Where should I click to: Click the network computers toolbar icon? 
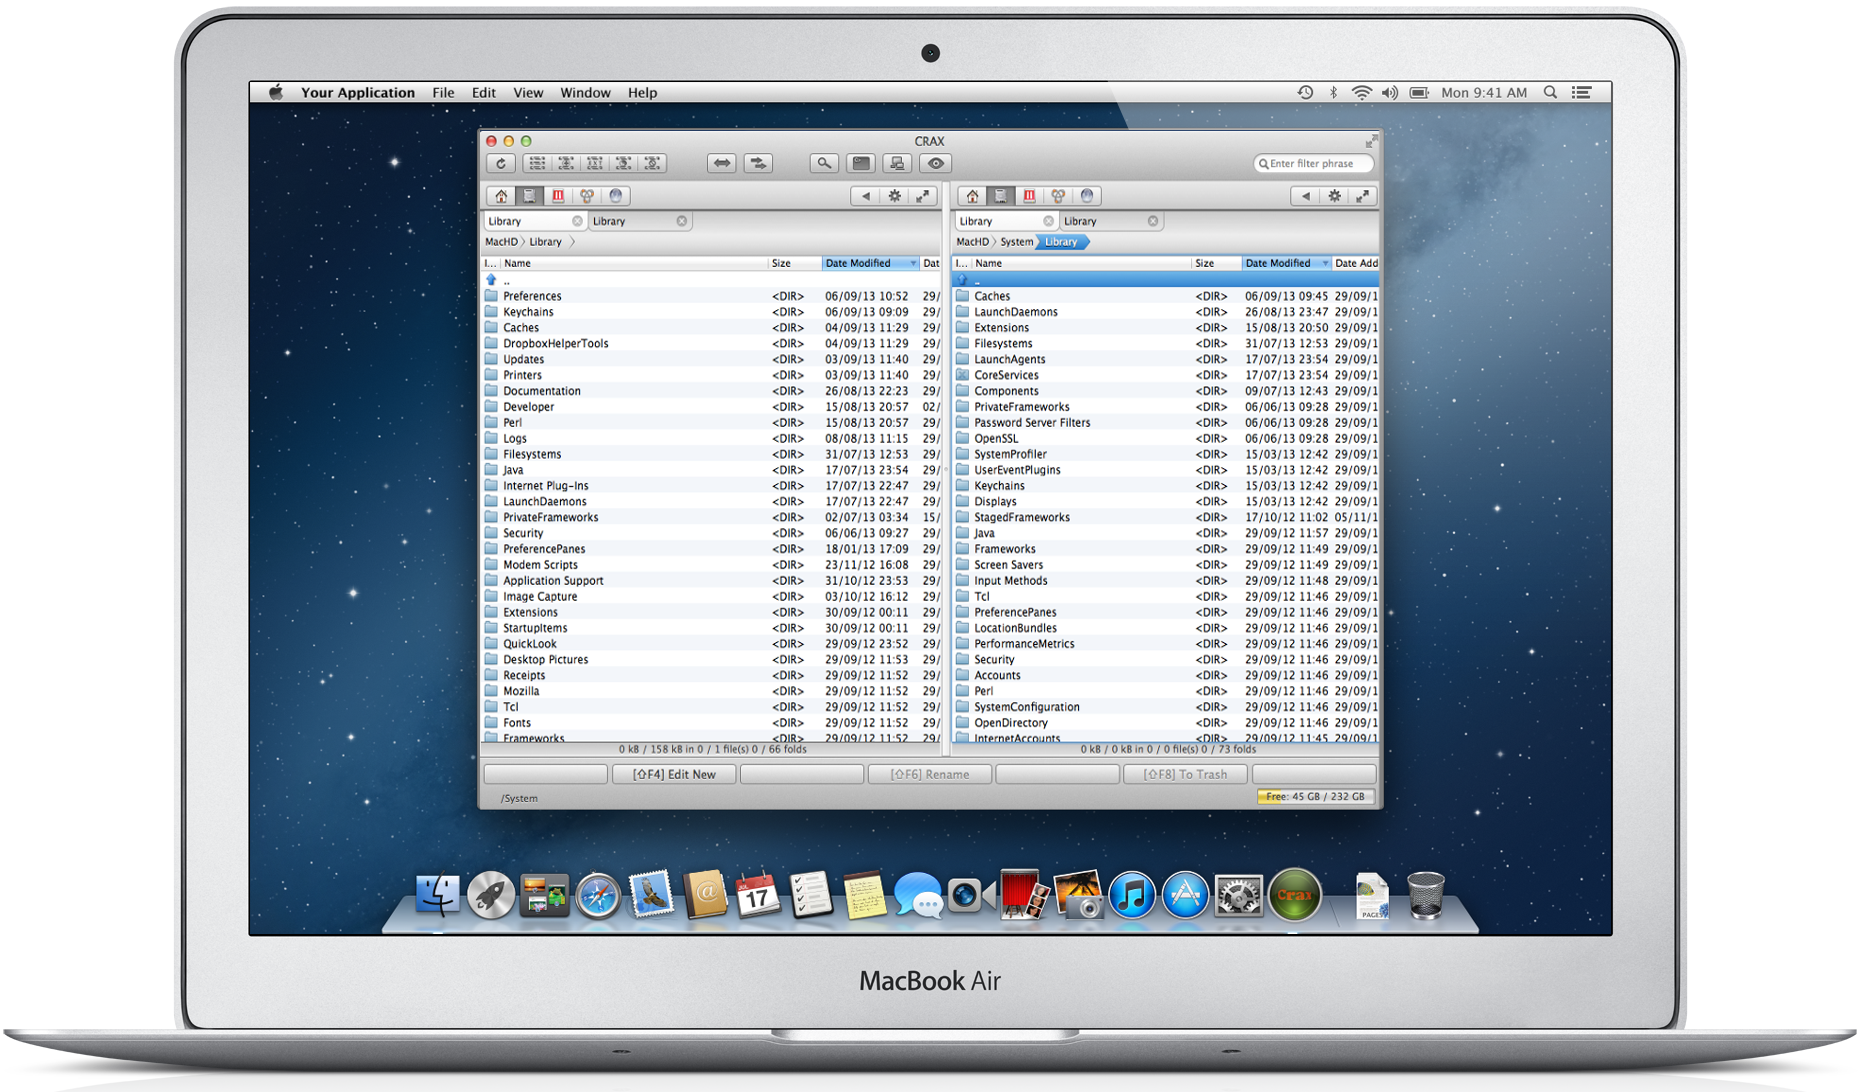point(898,163)
